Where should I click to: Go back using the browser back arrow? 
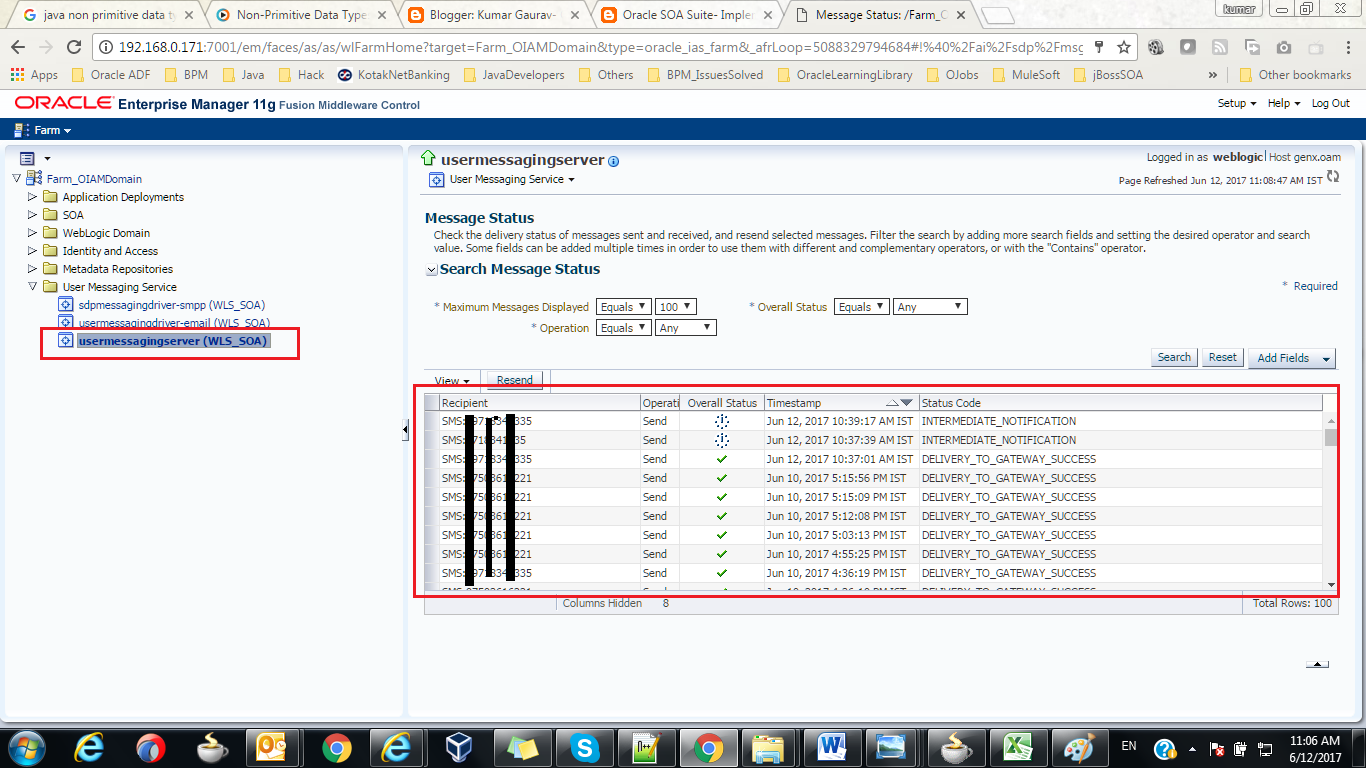19,47
